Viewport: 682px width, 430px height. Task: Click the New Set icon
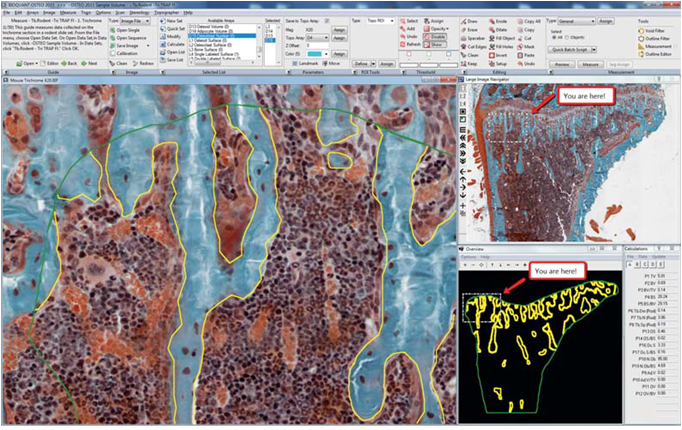pos(163,20)
